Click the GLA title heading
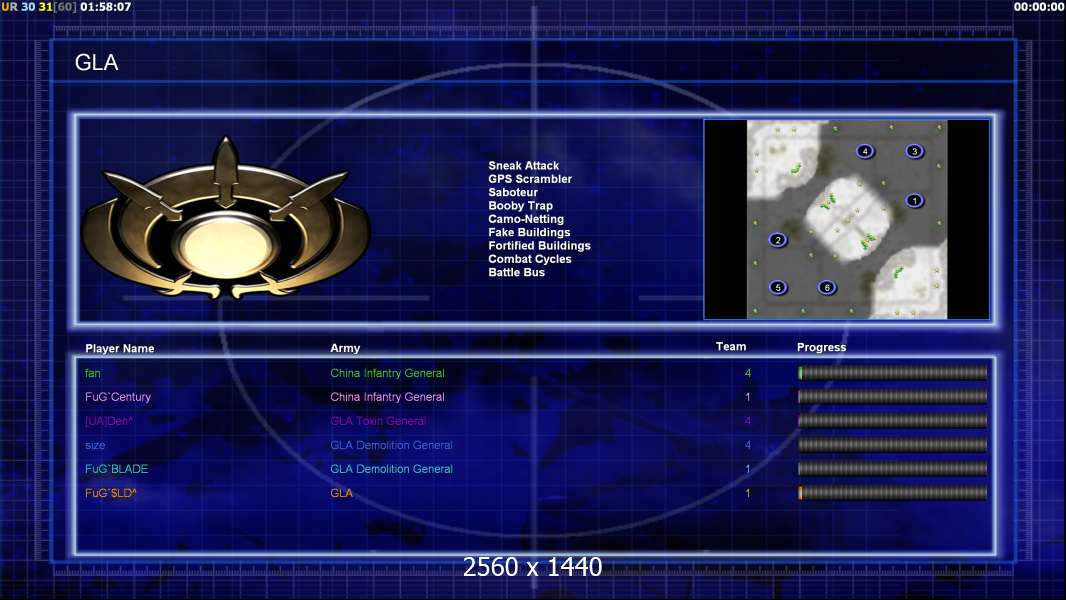 [x=97, y=63]
